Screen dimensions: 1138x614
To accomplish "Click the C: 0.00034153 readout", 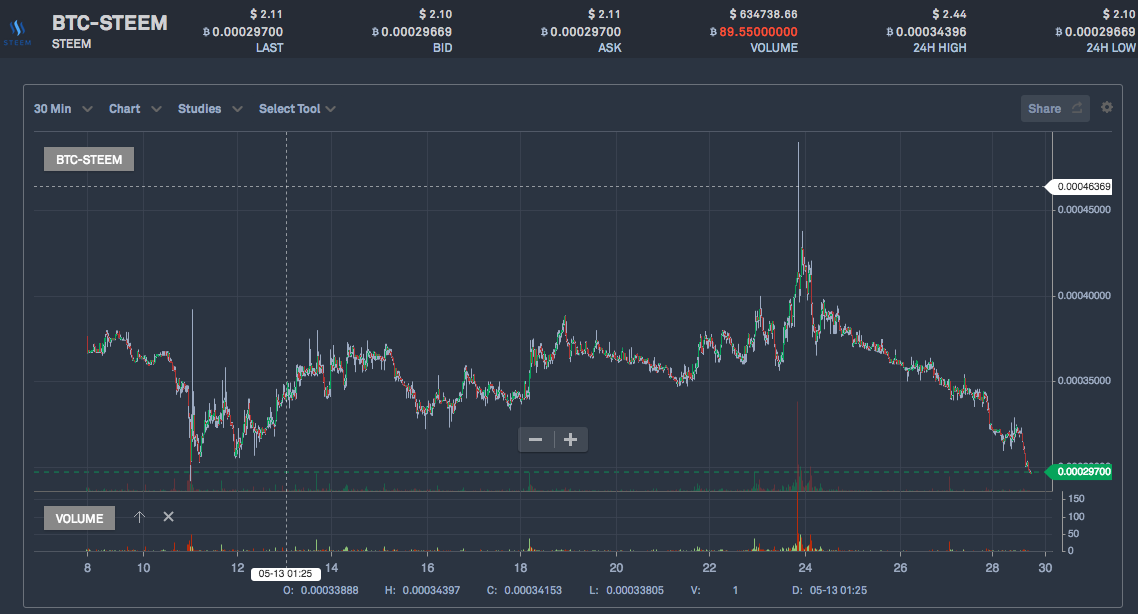I will click(x=524, y=590).
